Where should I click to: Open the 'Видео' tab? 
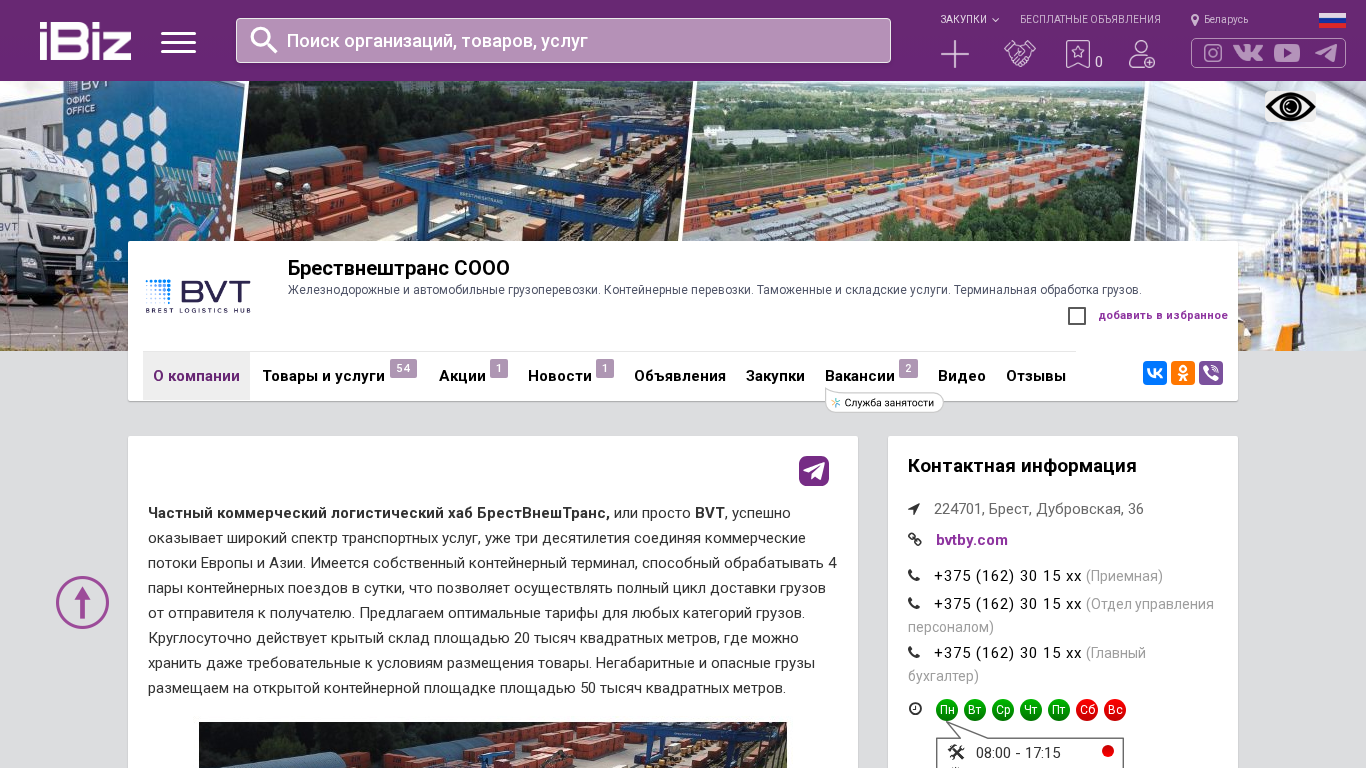pos(962,376)
